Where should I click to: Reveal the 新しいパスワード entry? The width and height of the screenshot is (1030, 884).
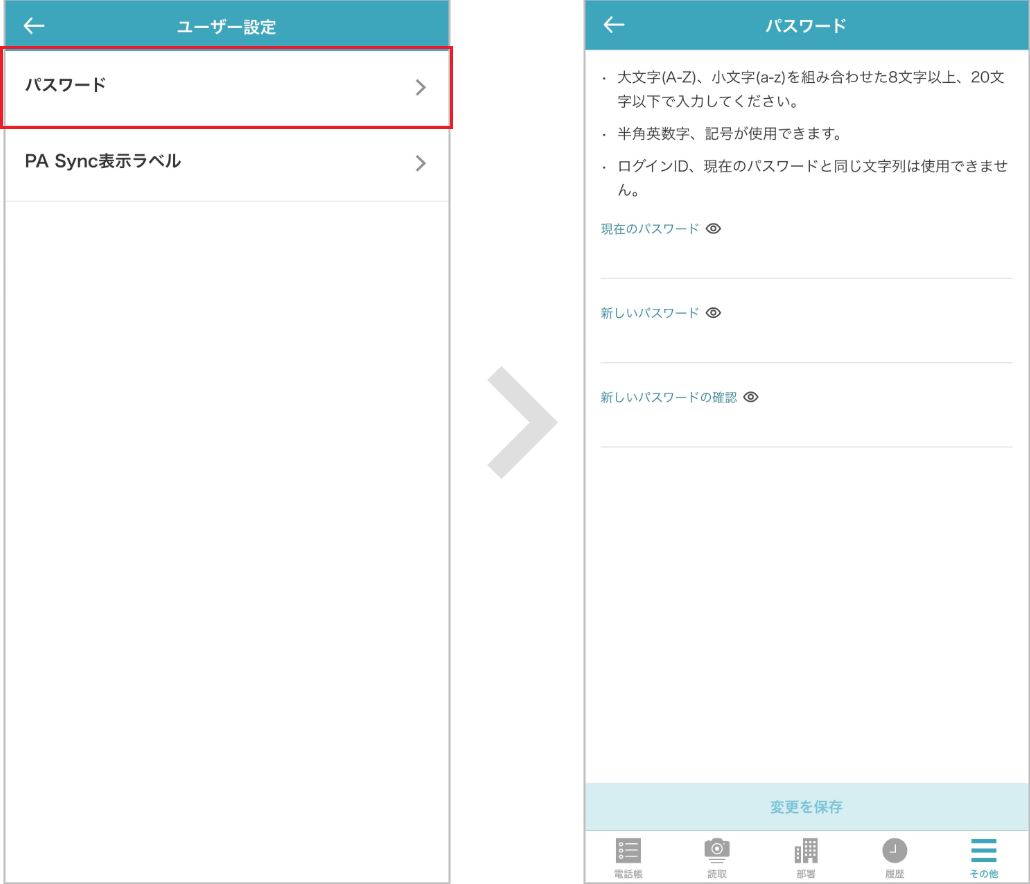point(712,313)
